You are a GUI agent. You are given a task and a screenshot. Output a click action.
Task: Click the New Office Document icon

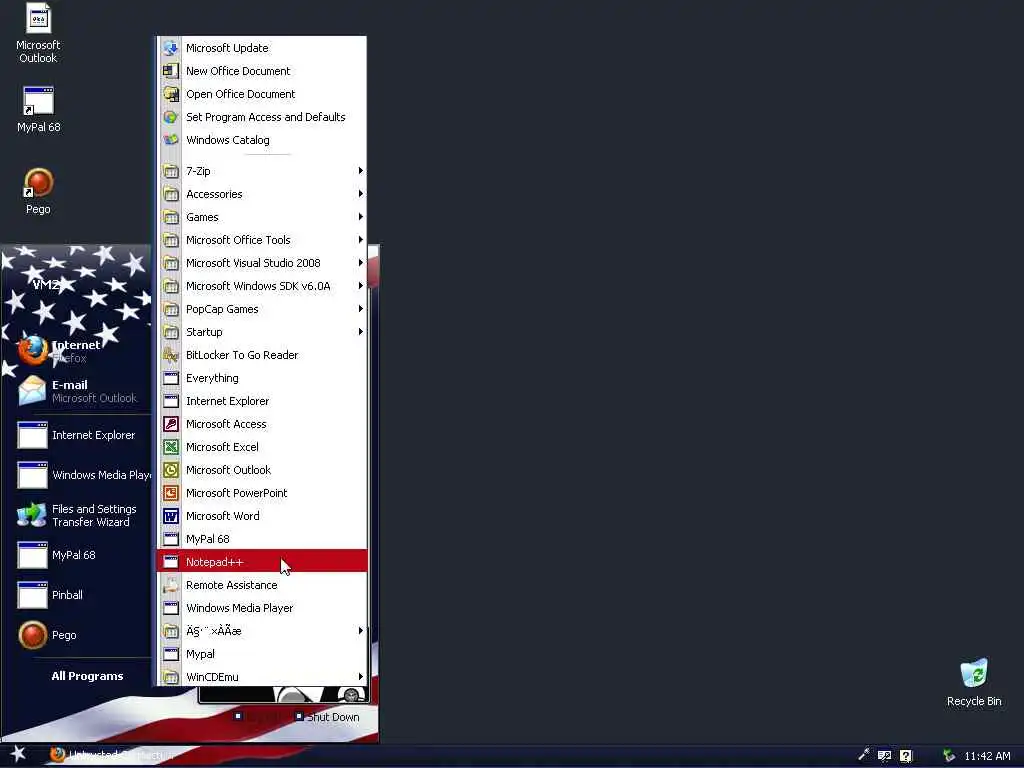tap(170, 71)
